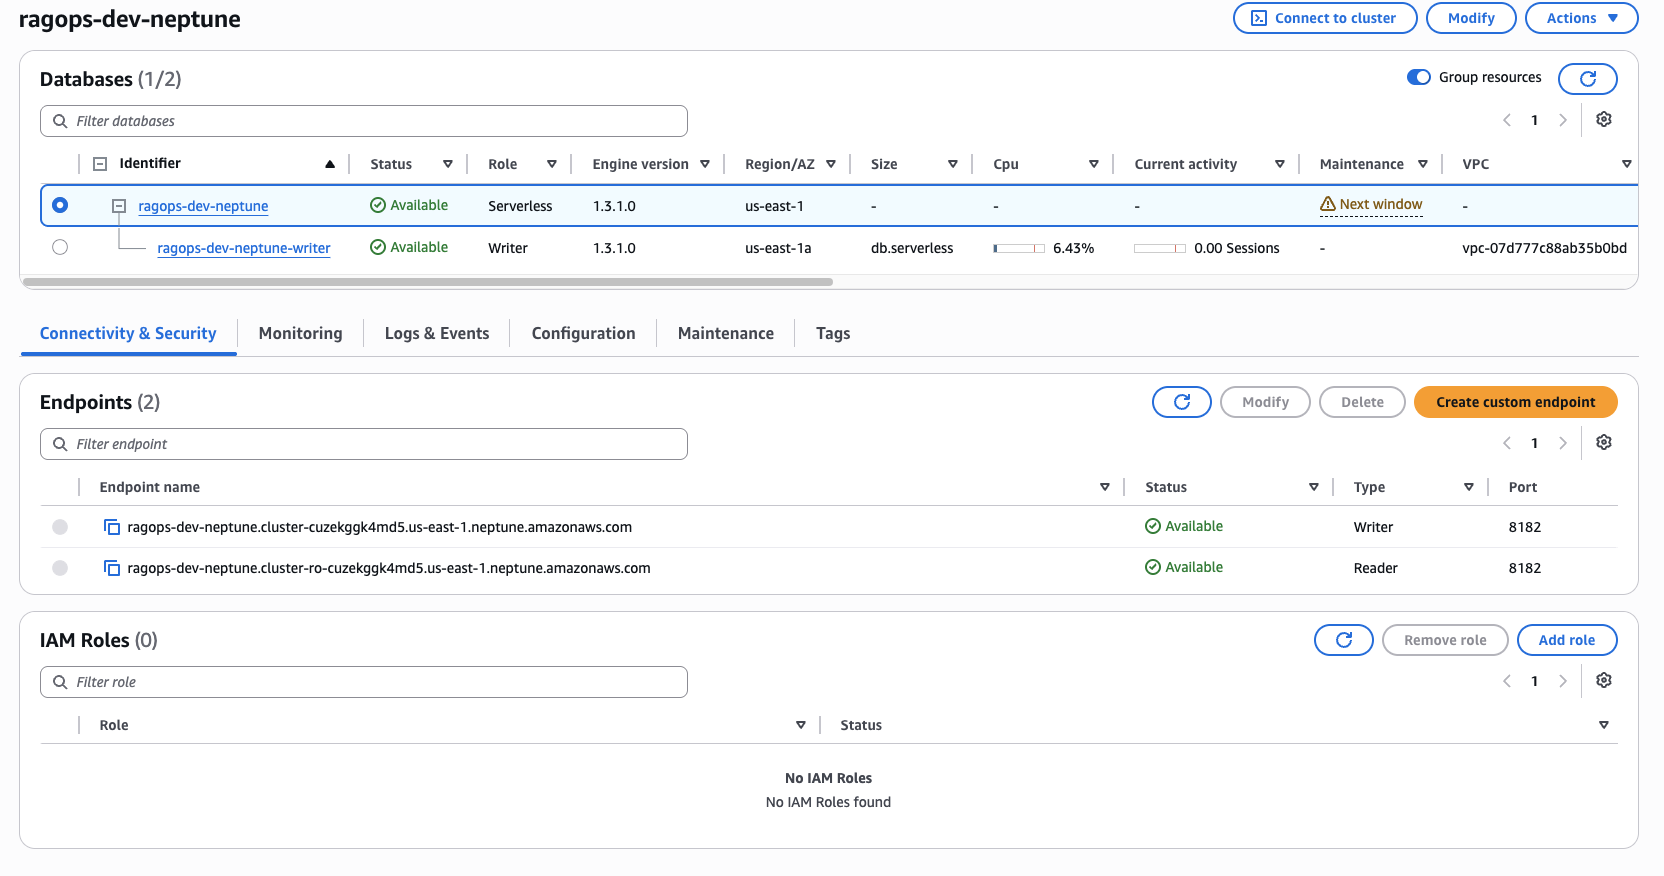This screenshot has width=1664, height=876.
Task: Go to previous page of IAM Roles
Action: click(1507, 681)
